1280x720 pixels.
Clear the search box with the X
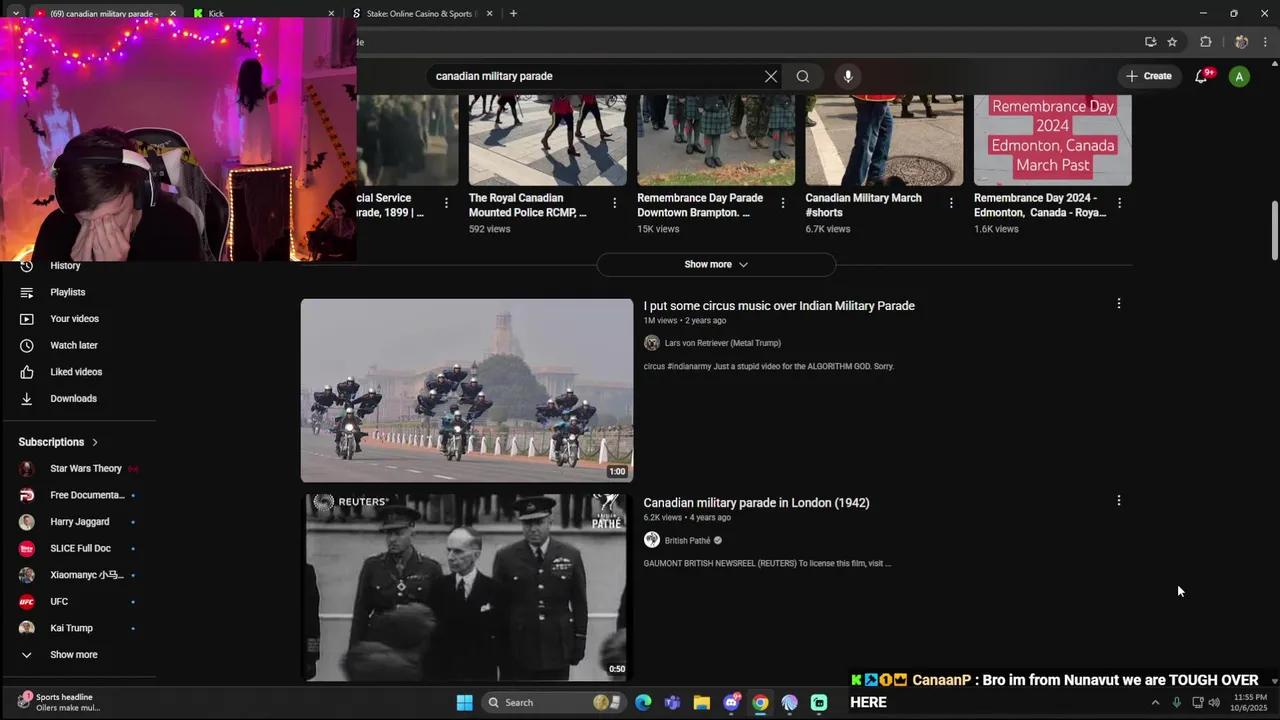point(771,76)
